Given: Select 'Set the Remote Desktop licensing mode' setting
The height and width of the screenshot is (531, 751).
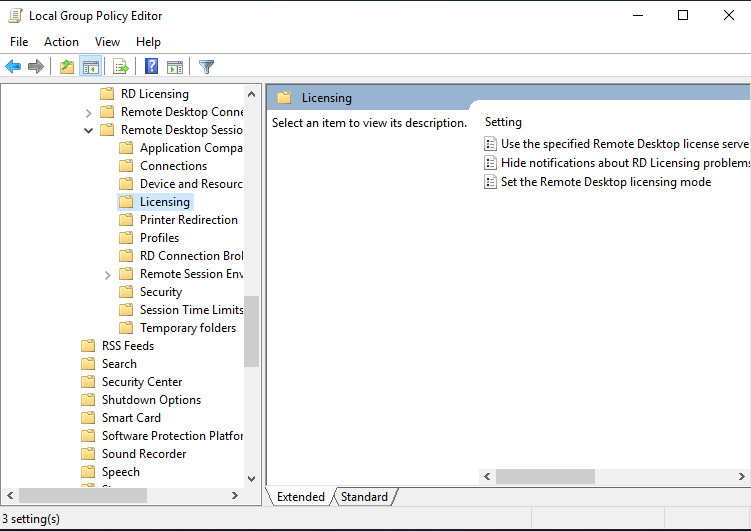Looking at the screenshot, I should [x=605, y=182].
